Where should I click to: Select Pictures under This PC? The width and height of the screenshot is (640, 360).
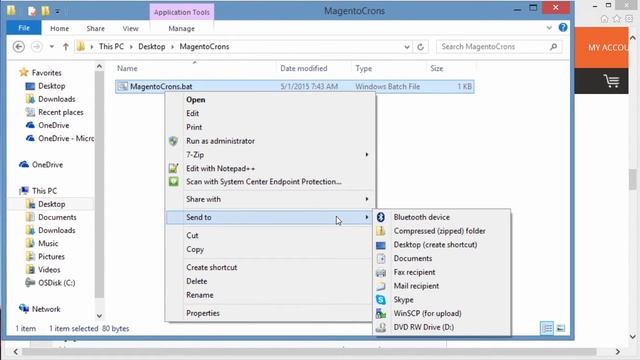point(51,256)
